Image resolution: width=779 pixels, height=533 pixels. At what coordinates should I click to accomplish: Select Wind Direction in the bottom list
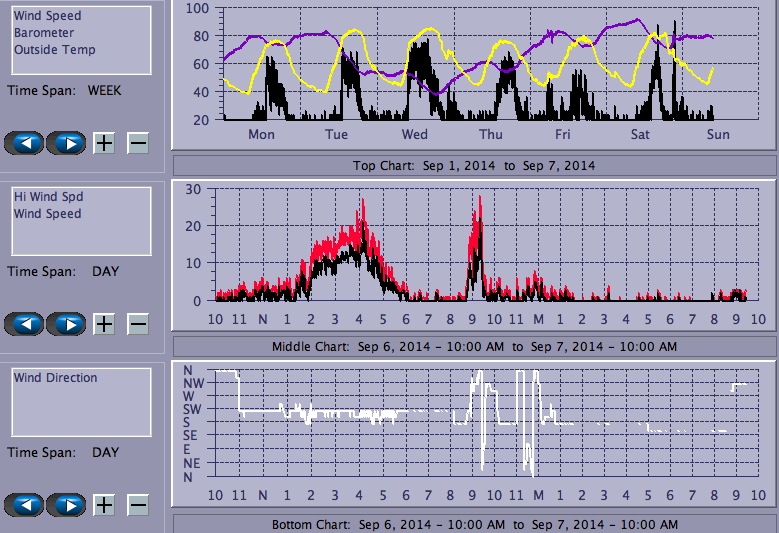(x=55, y=378)
